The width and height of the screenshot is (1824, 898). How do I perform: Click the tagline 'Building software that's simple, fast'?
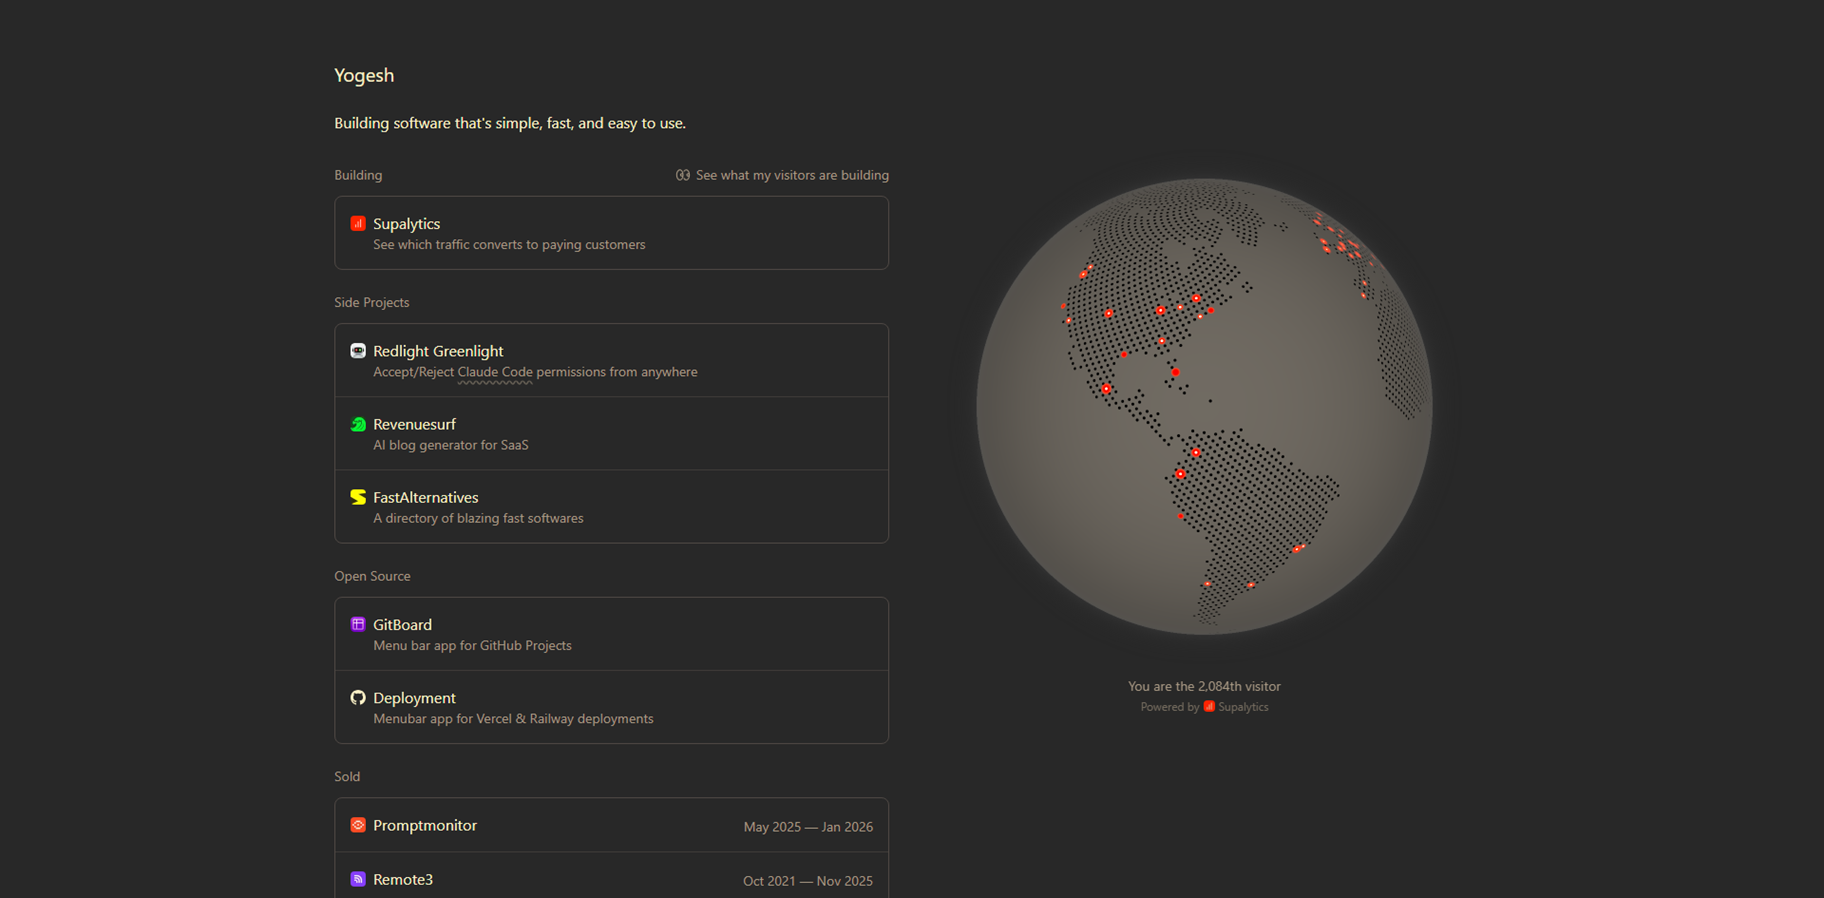[x=510, y=123]
